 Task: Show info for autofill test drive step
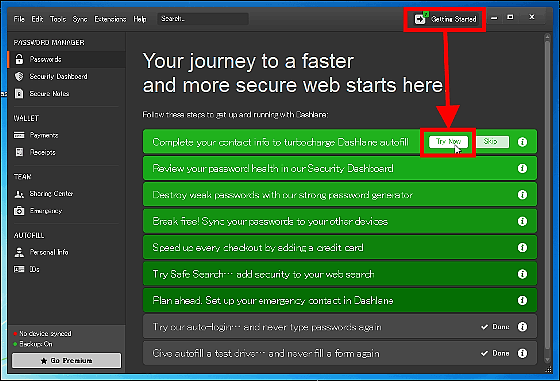click(x=522, y=353)
